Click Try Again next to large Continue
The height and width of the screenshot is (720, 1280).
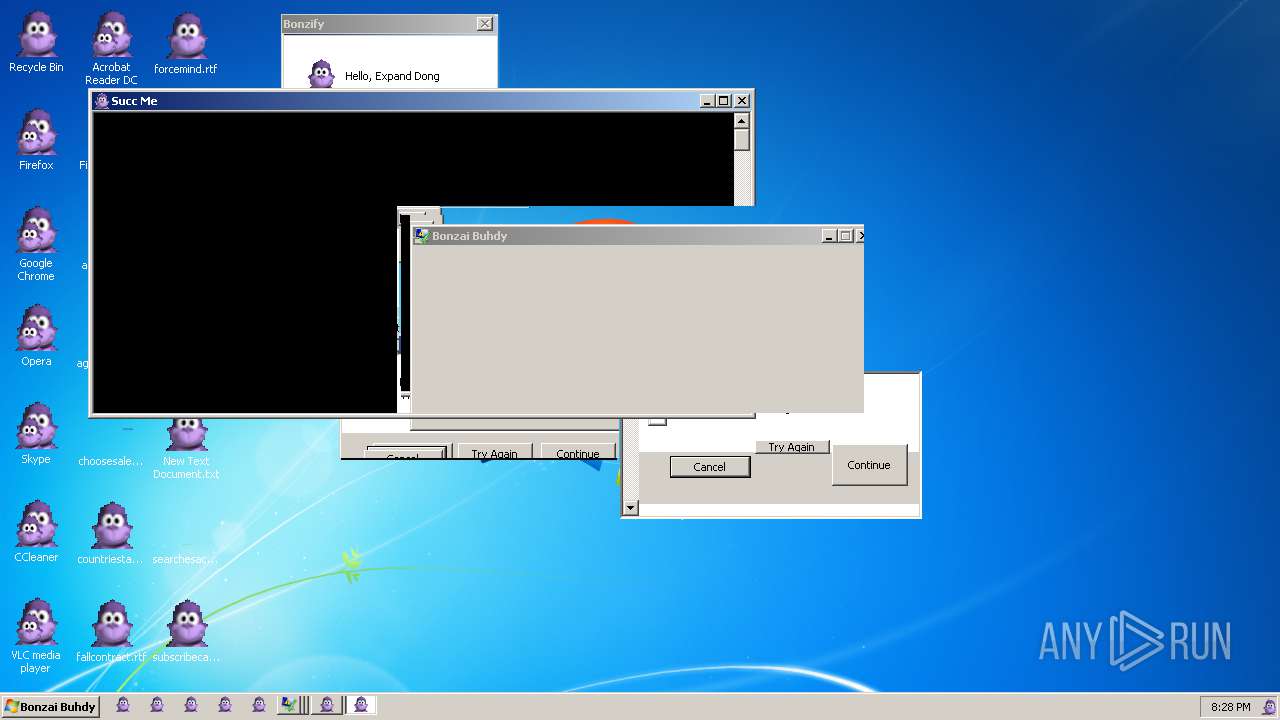[791, 447]
